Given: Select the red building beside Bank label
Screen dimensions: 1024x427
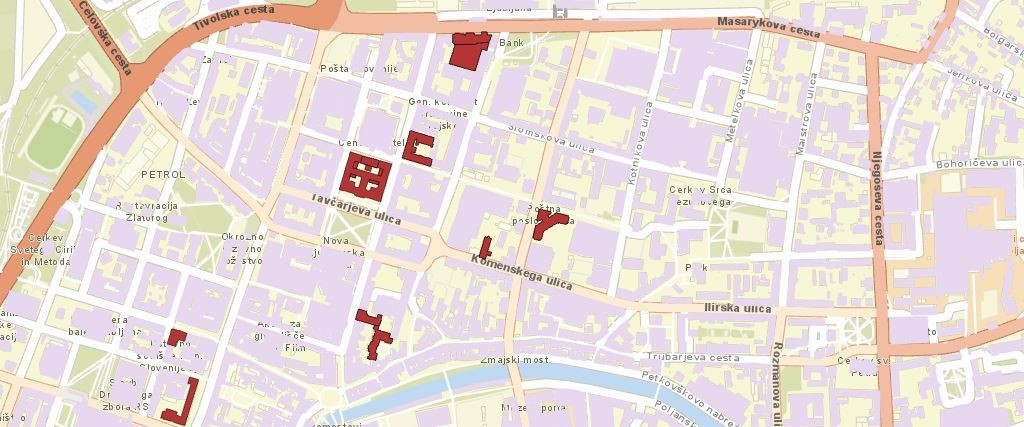Looking at the screenshot, I should [x=469, y=50].
